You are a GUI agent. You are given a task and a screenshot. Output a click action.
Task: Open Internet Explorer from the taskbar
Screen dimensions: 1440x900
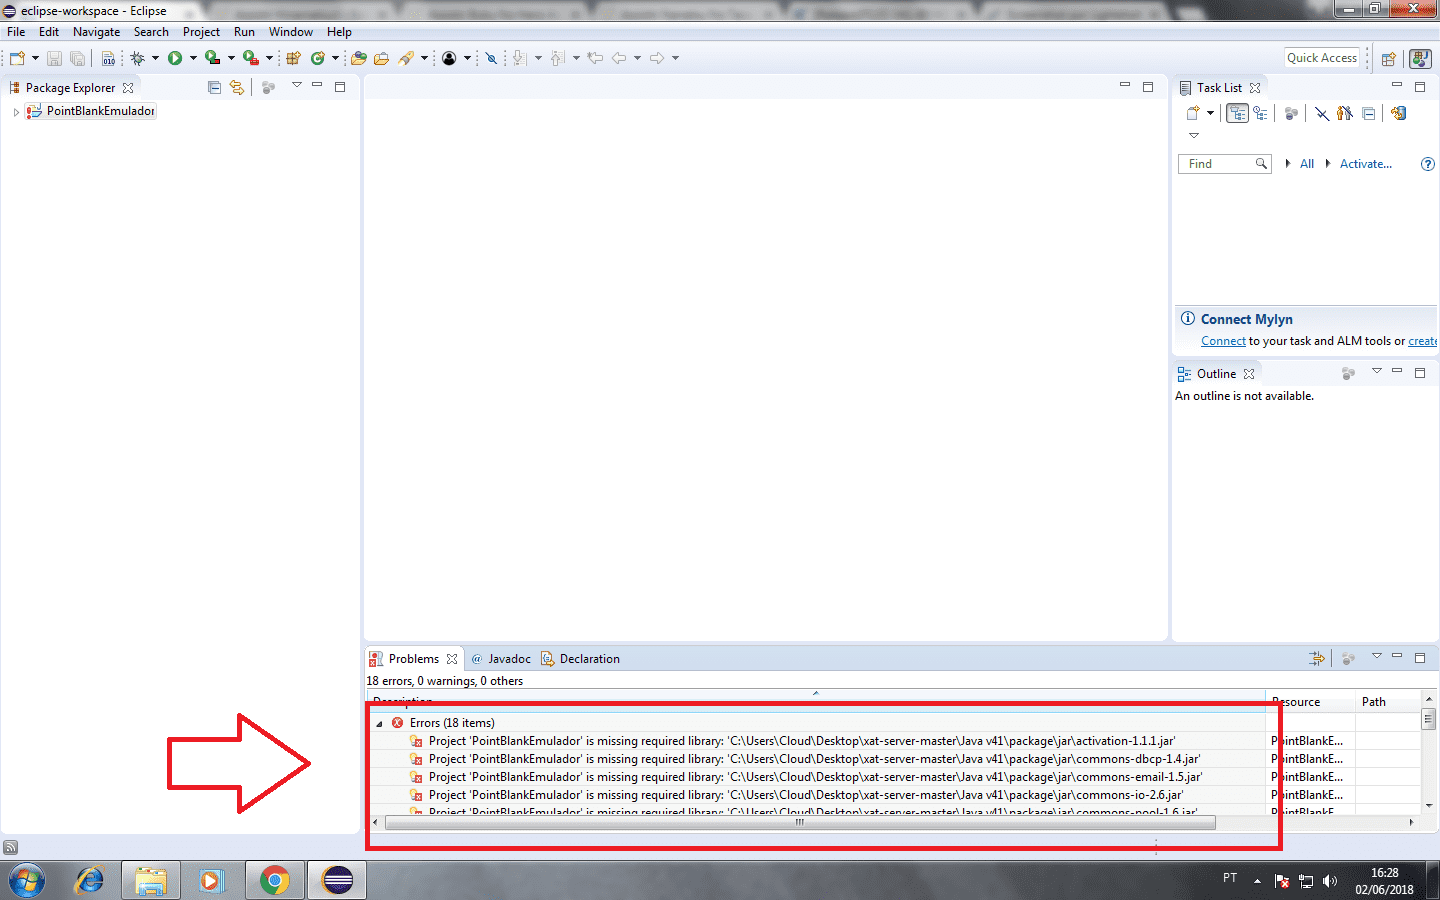(x=90, y=880)
